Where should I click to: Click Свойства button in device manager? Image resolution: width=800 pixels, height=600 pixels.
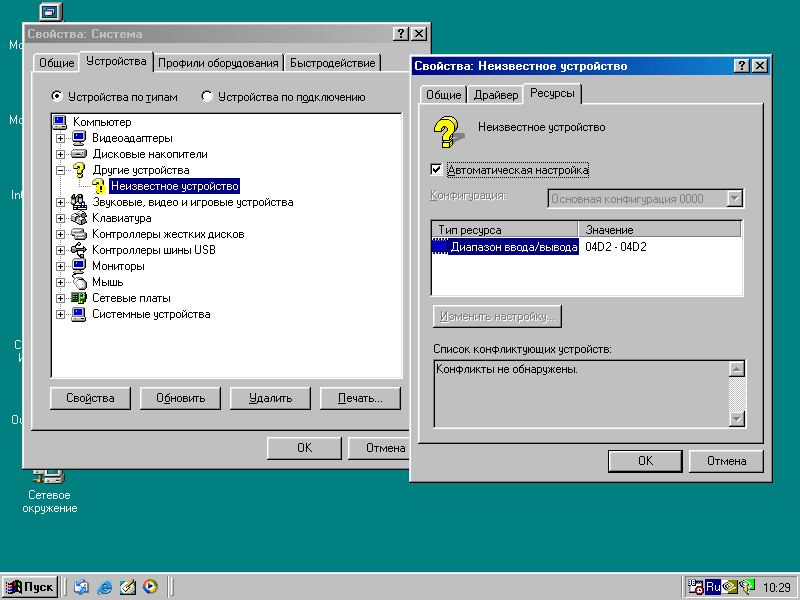[x=90, y=398]
